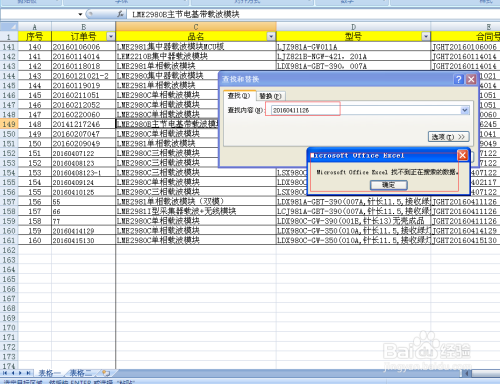Click cell JCHT20160415130
The image size is (500, 384).
coord(465,240)
